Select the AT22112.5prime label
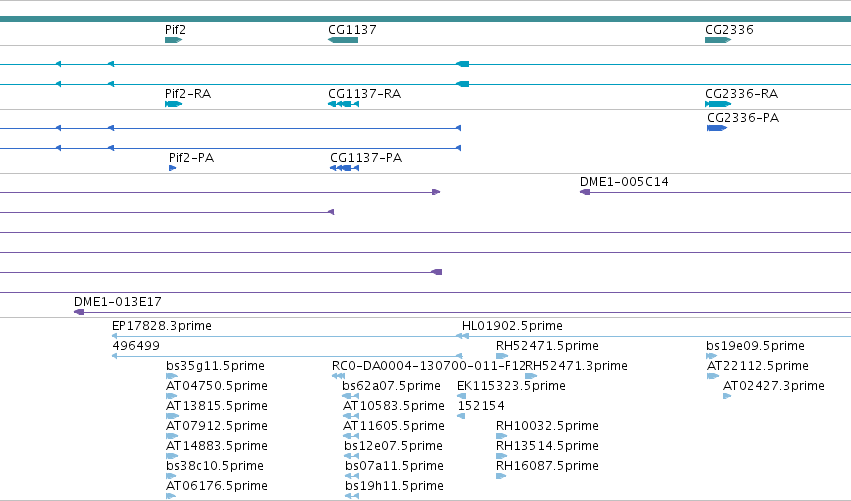This screenshot has width=851, height=501. (x=758, y=366)
